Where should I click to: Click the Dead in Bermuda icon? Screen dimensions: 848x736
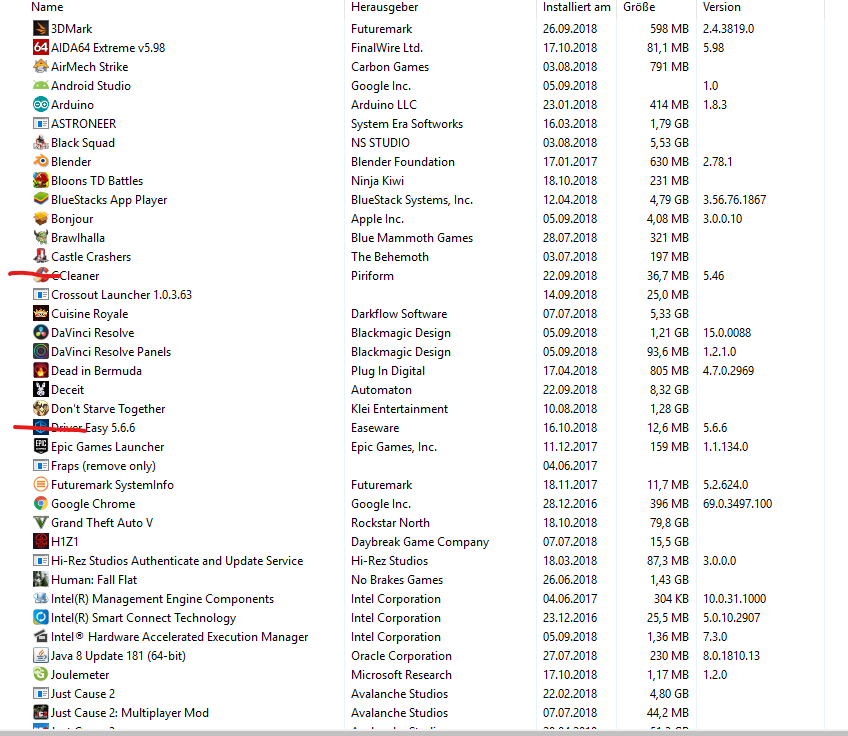click(41, 370)
